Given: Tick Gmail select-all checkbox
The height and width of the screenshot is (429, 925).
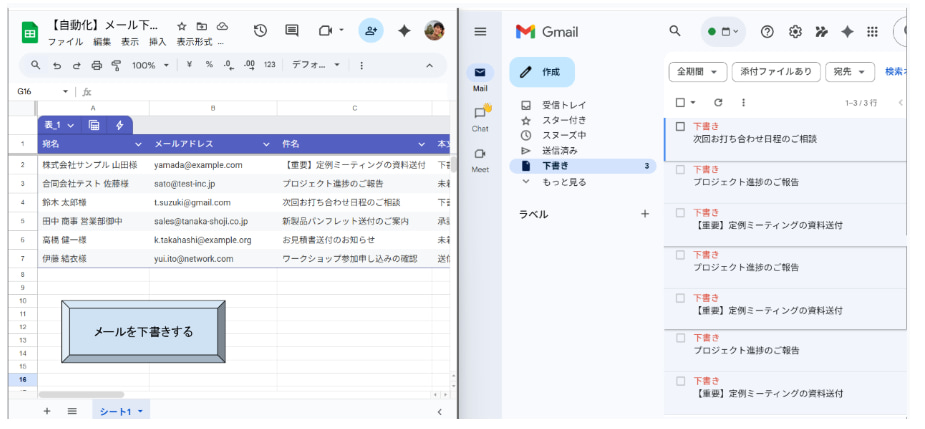Looking at the screenshot, I should point(681,102).
